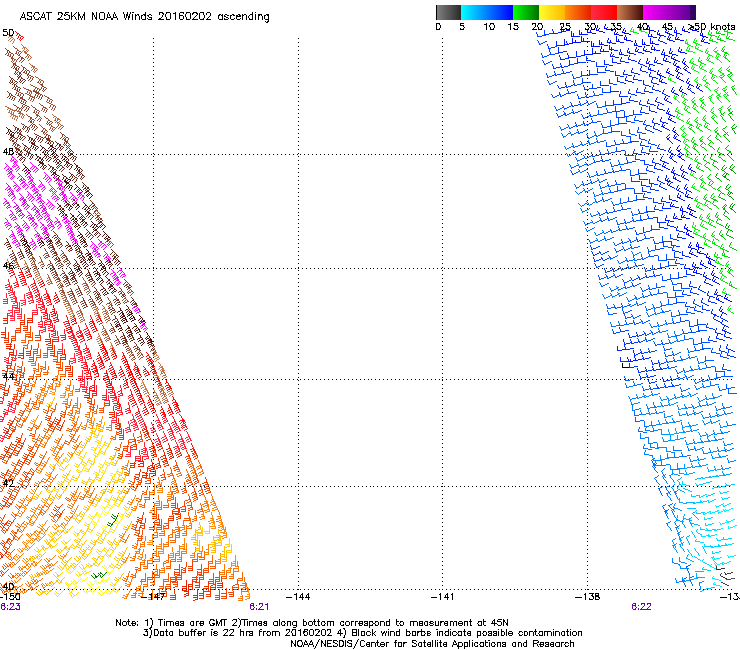Click the latitude label '42'
This screenshot has height=650, width=740.
8,483
